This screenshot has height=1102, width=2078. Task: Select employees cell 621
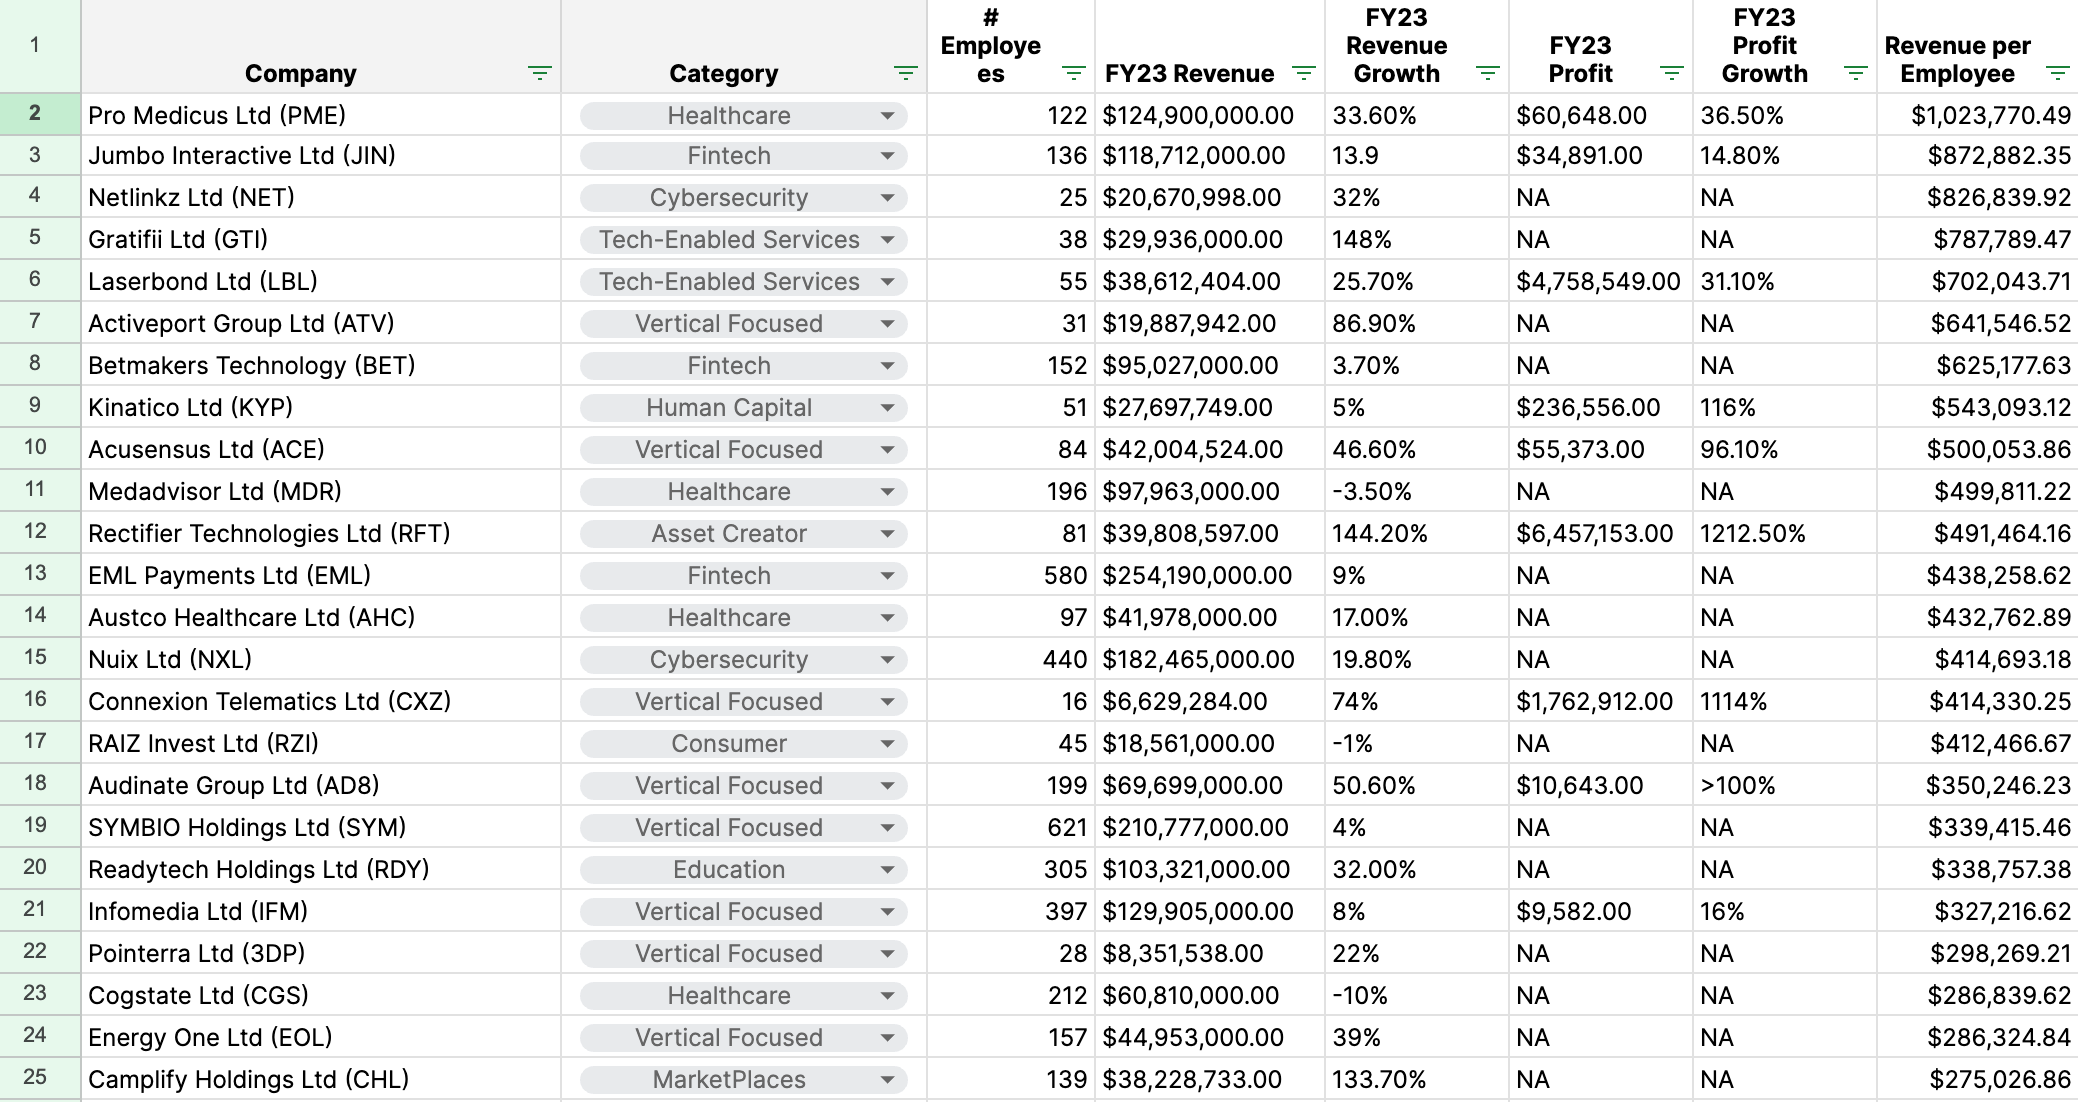(1011, 828)
